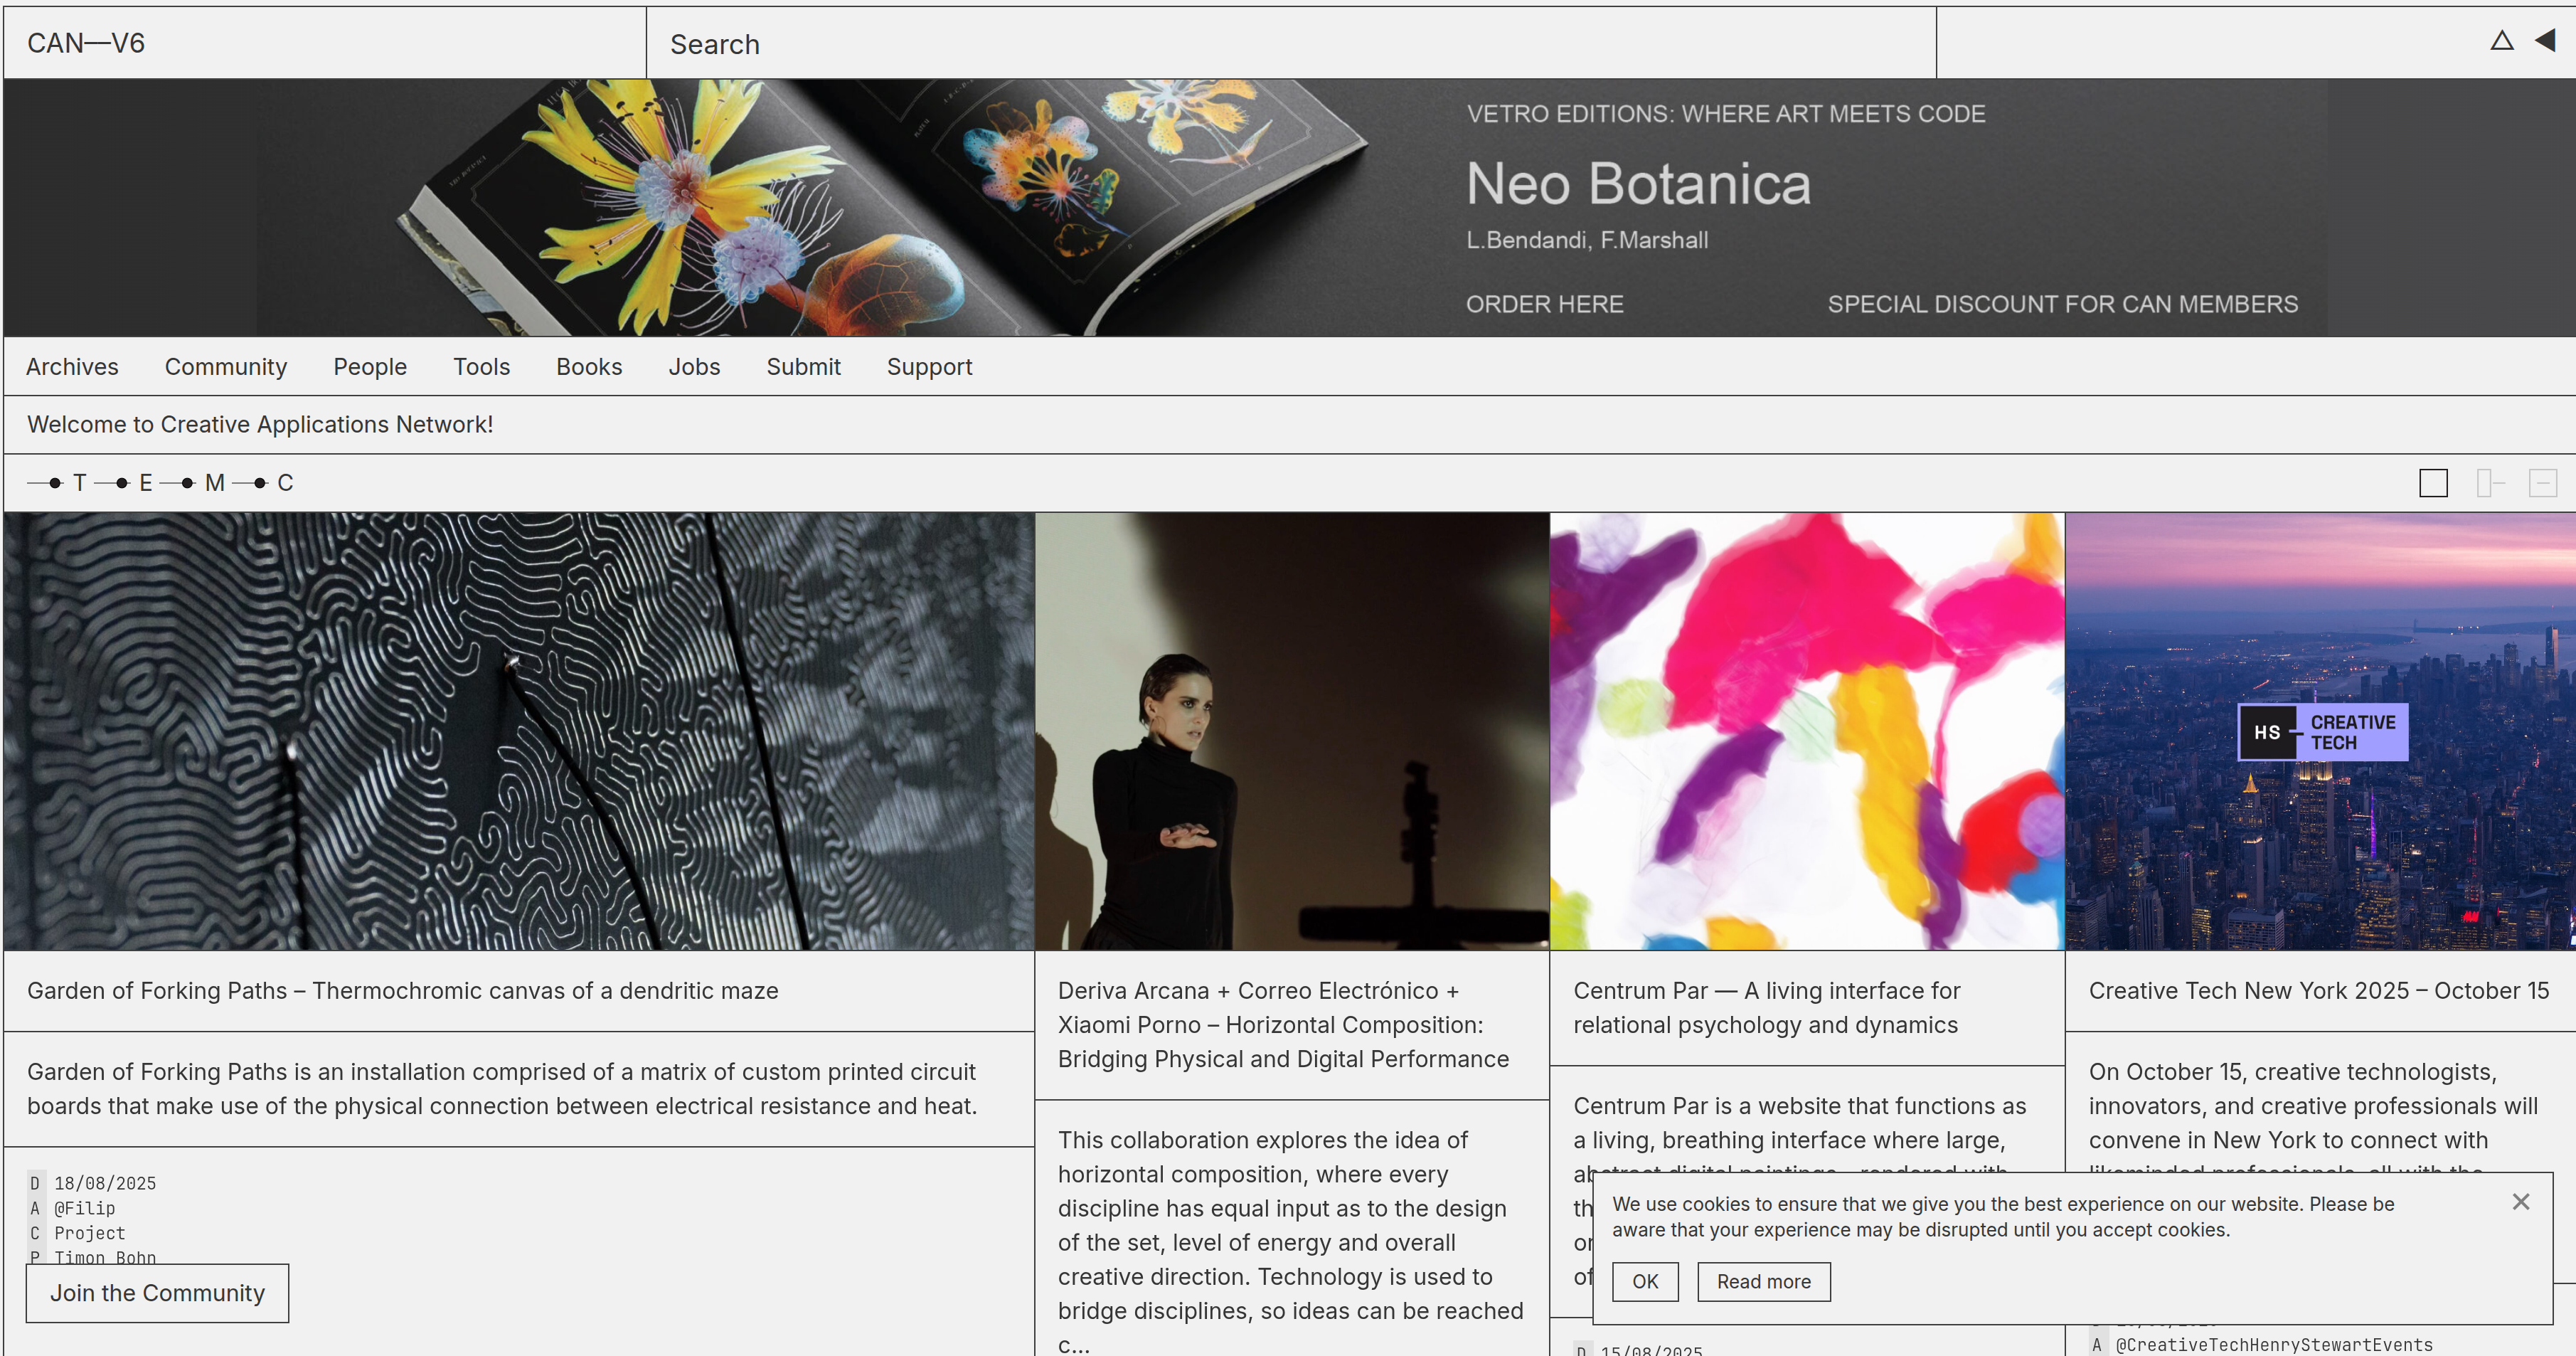Image resolution: width=2576 pixels, height=1356 pixels.
Task: Click the Join the Community button
Action: coord(157,1293)
